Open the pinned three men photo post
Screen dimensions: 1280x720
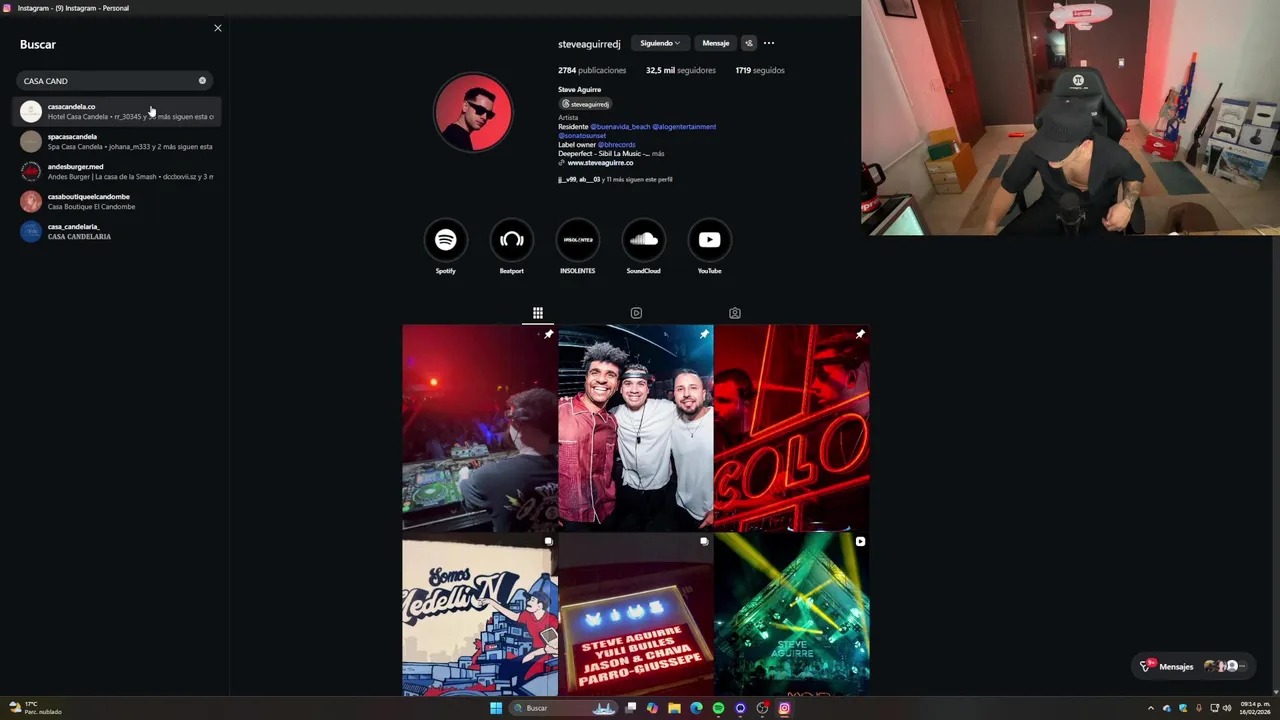click(636, 428)
